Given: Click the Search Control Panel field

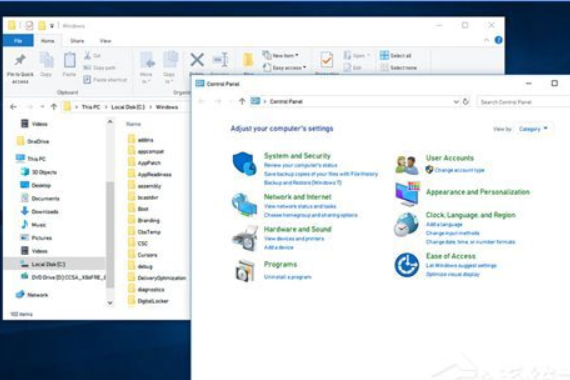Looking at the screenshot, I should pos(523,102).
